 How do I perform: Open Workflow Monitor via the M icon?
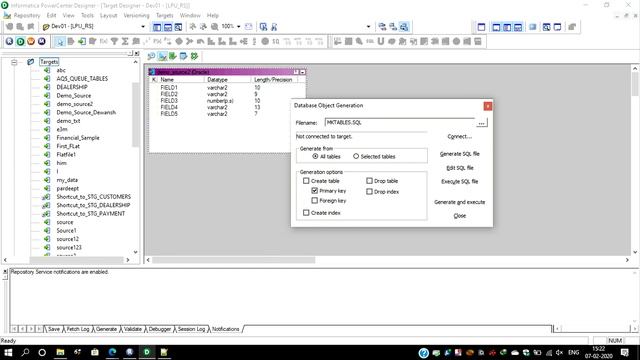click(42, 41)
